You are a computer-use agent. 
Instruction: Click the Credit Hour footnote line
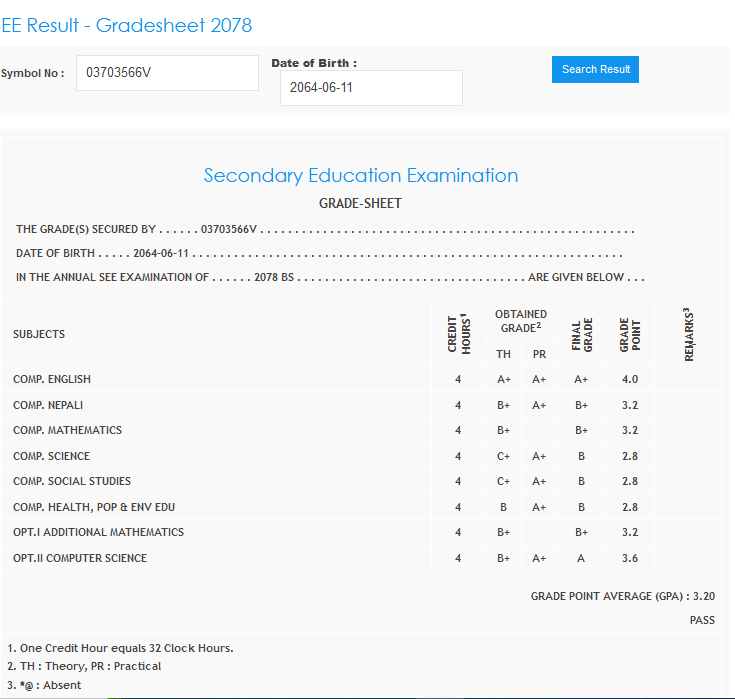pos(120,648)
